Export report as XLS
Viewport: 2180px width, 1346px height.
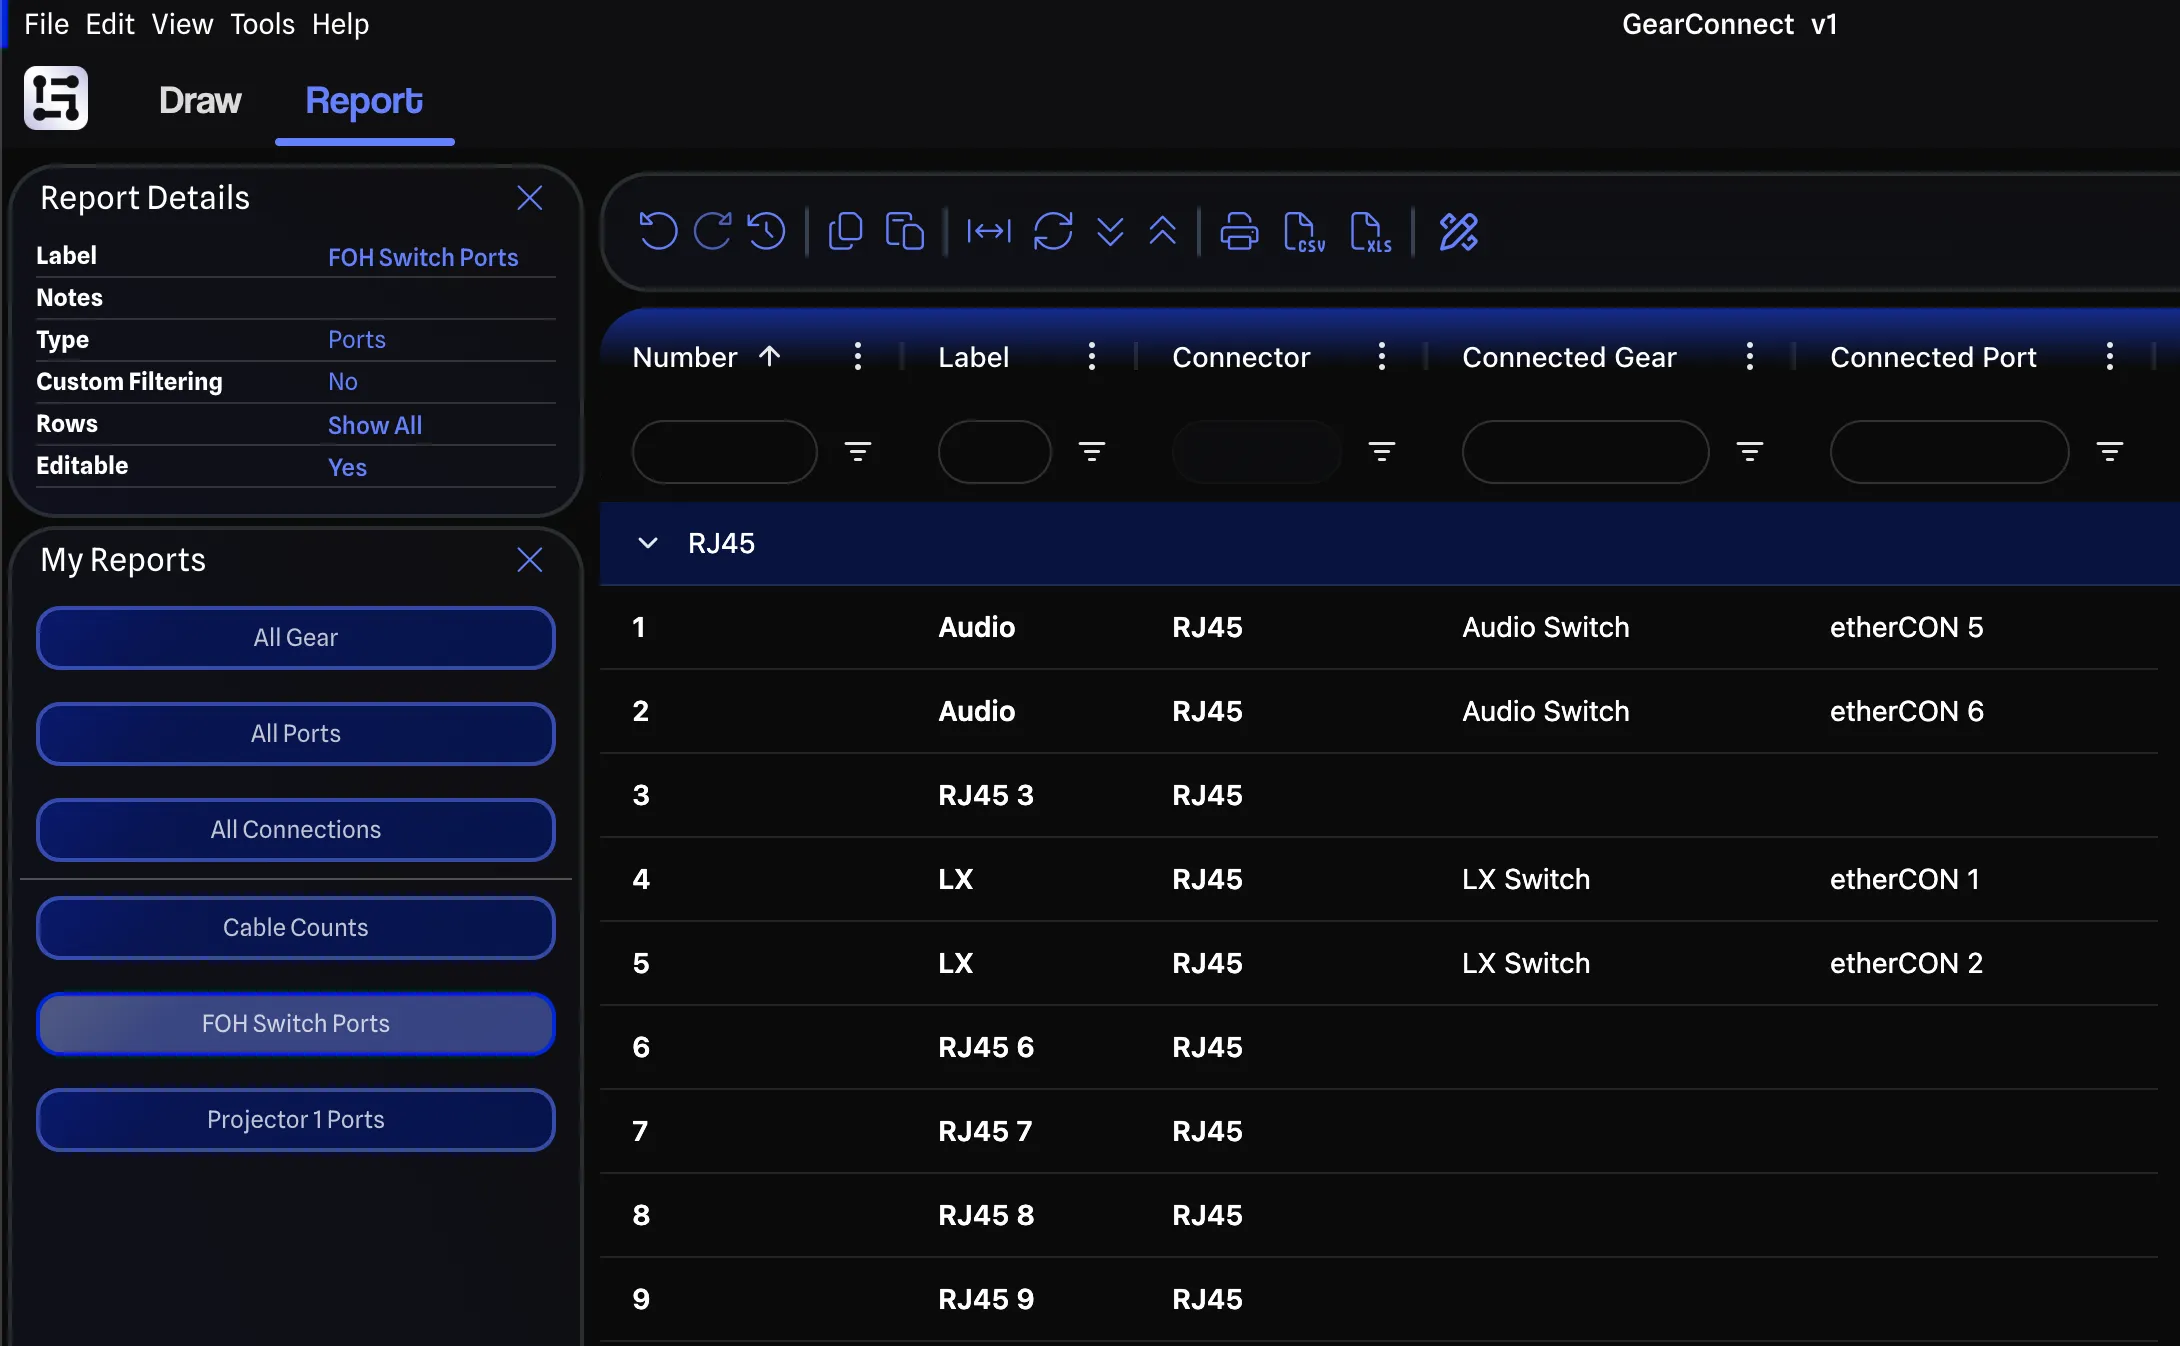click(x=1370, y=232)
